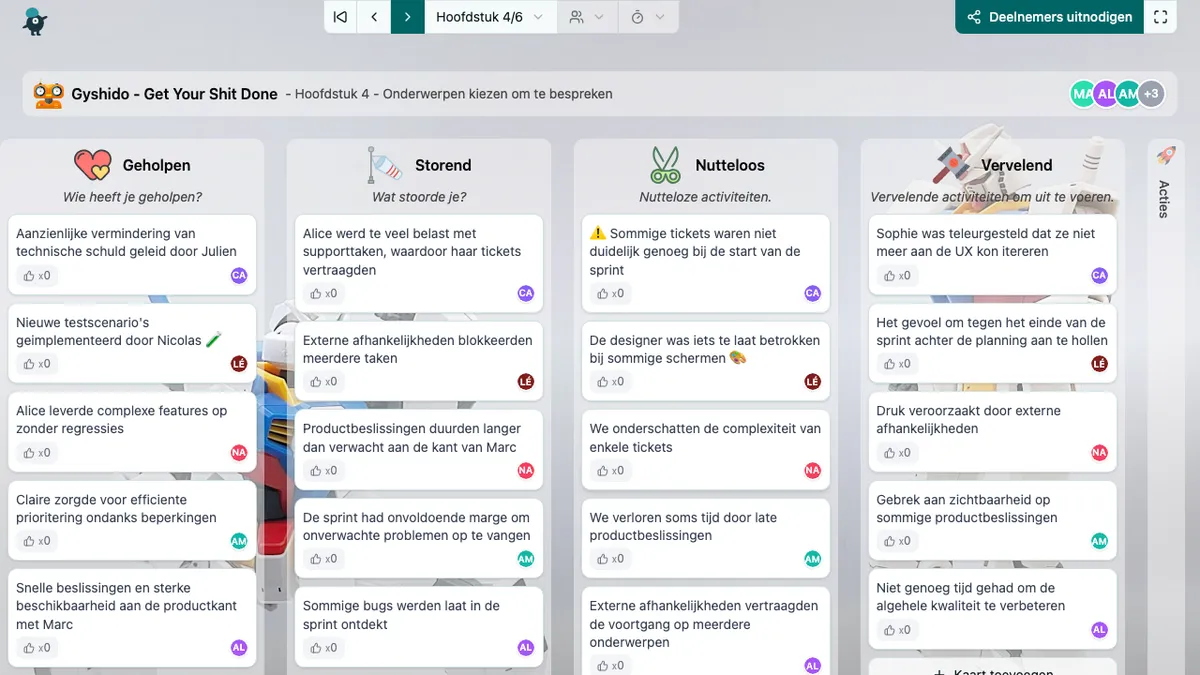Screen dimensions: 1200x675
Task: Select the Storend column header
Action: (x=443, y=165)
